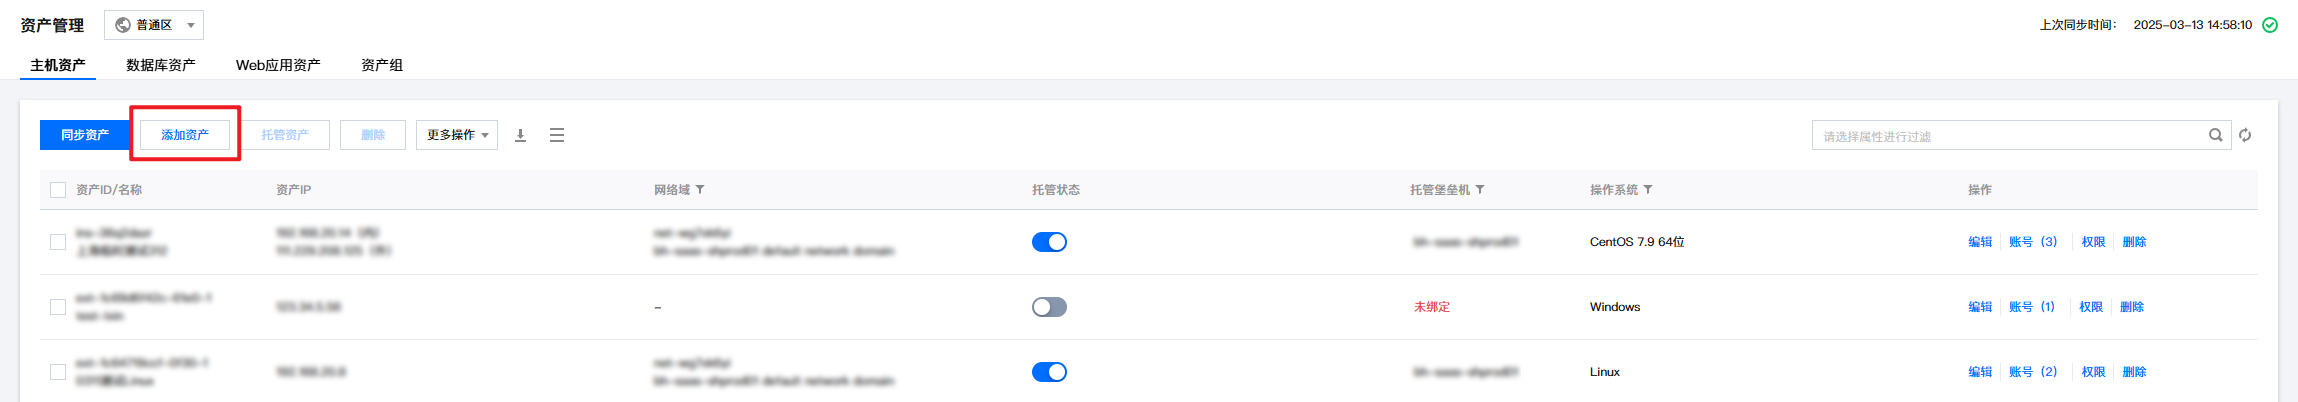Select the Linux asset row checkbox
This screenshot has width=2298, height=402.
click(58, 372)
